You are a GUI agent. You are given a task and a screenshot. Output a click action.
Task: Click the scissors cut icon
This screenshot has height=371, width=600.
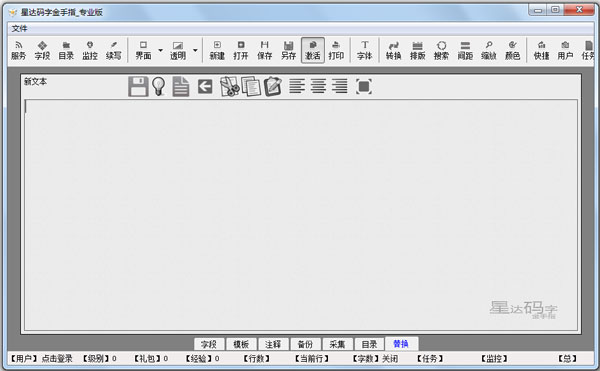pos(229,86)
